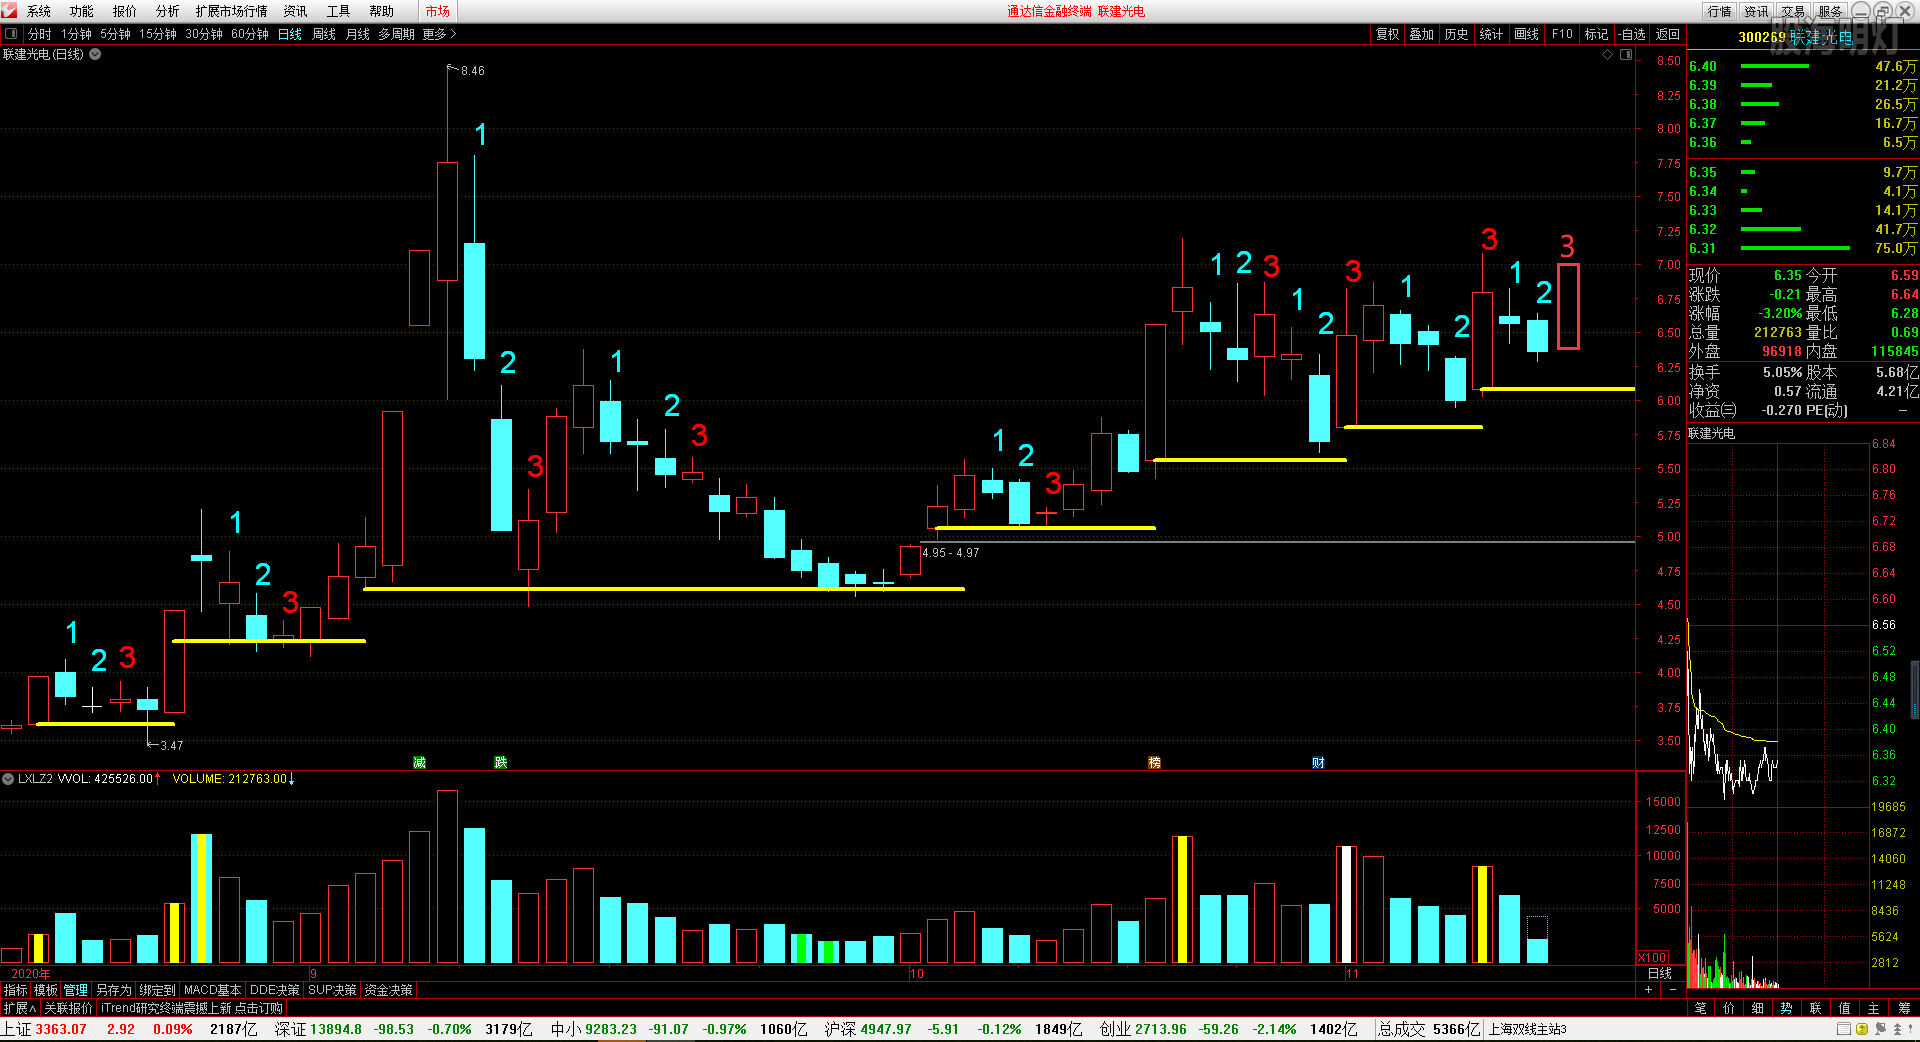
Task: Switch chart to 5分钟 period
Action: pyautogui.click(x=115, y=34)
